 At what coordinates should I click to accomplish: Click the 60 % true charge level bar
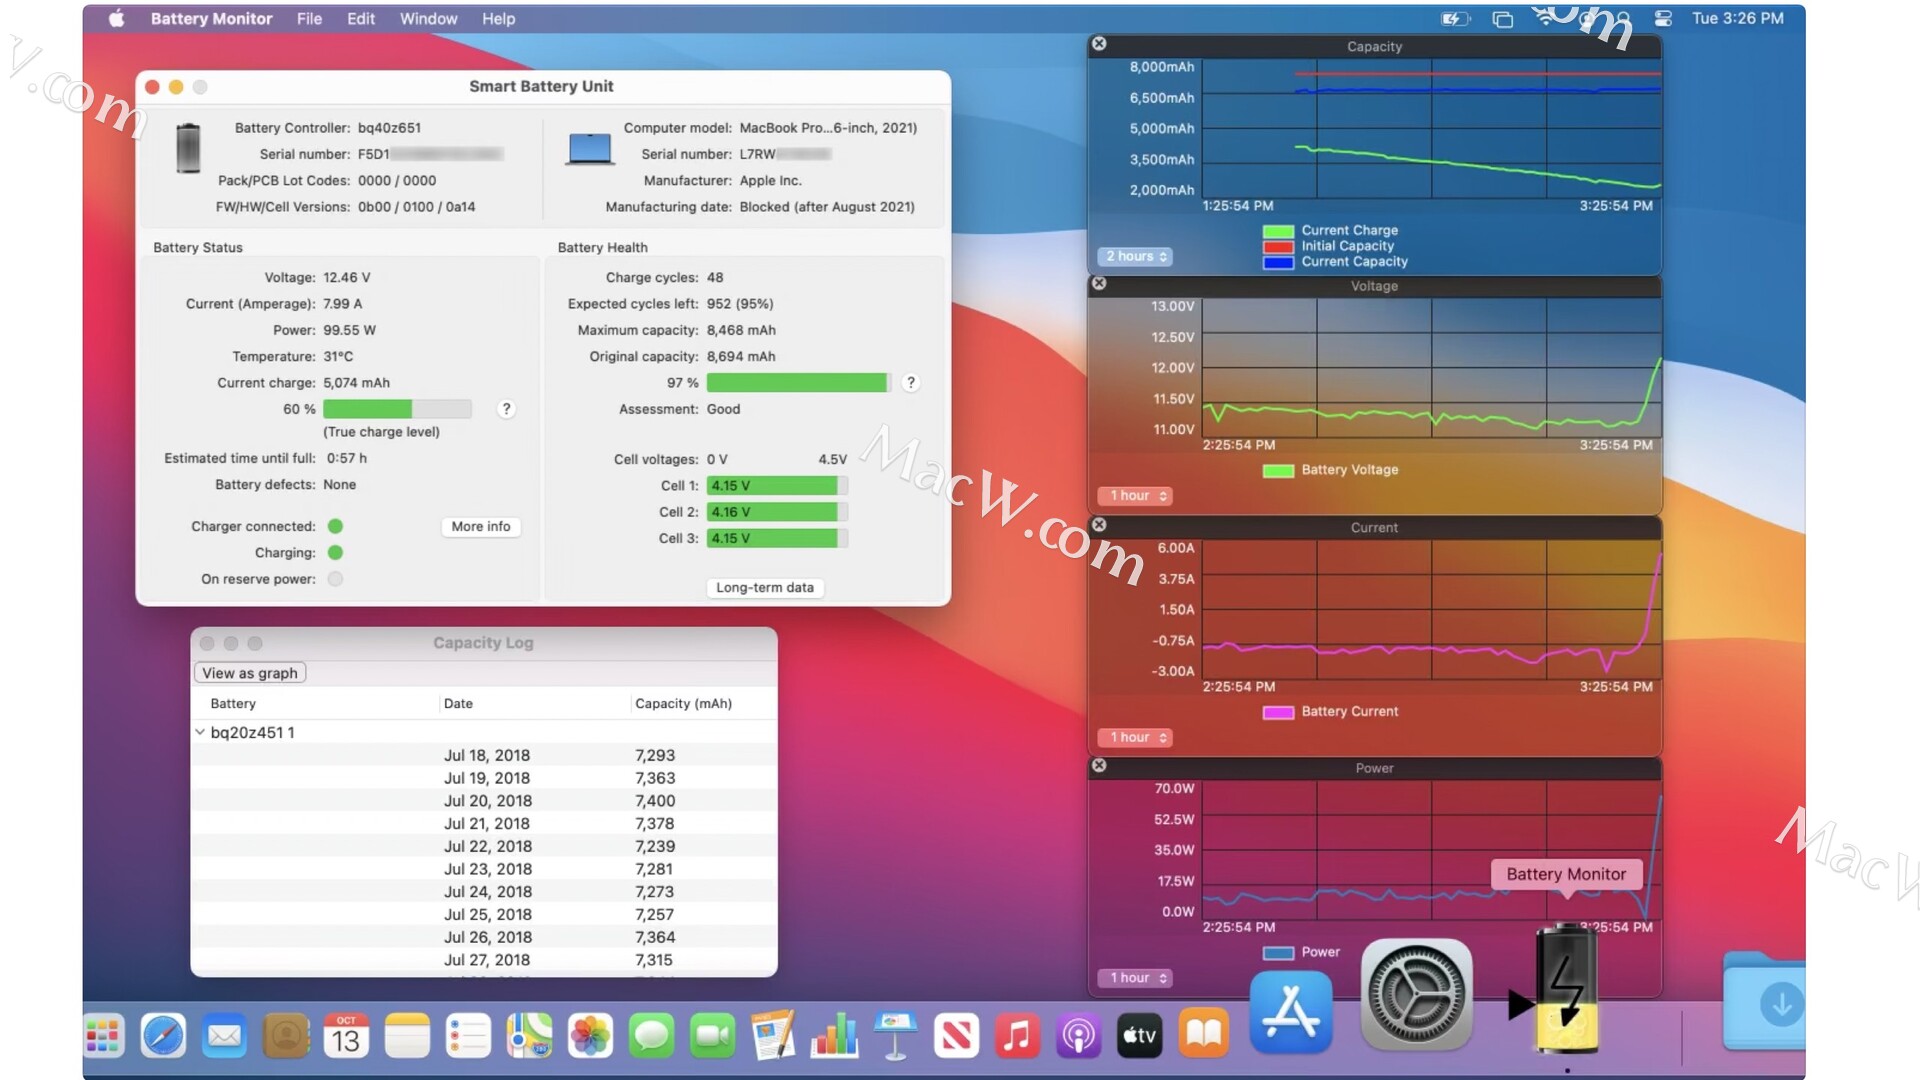pyautogui.click(x=397, y=409)
